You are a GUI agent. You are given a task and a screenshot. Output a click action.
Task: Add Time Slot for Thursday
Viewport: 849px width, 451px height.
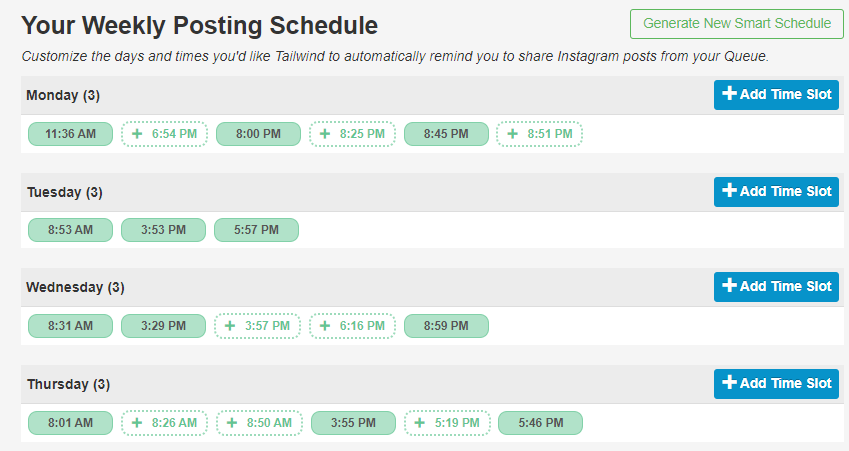coord(776,384)
